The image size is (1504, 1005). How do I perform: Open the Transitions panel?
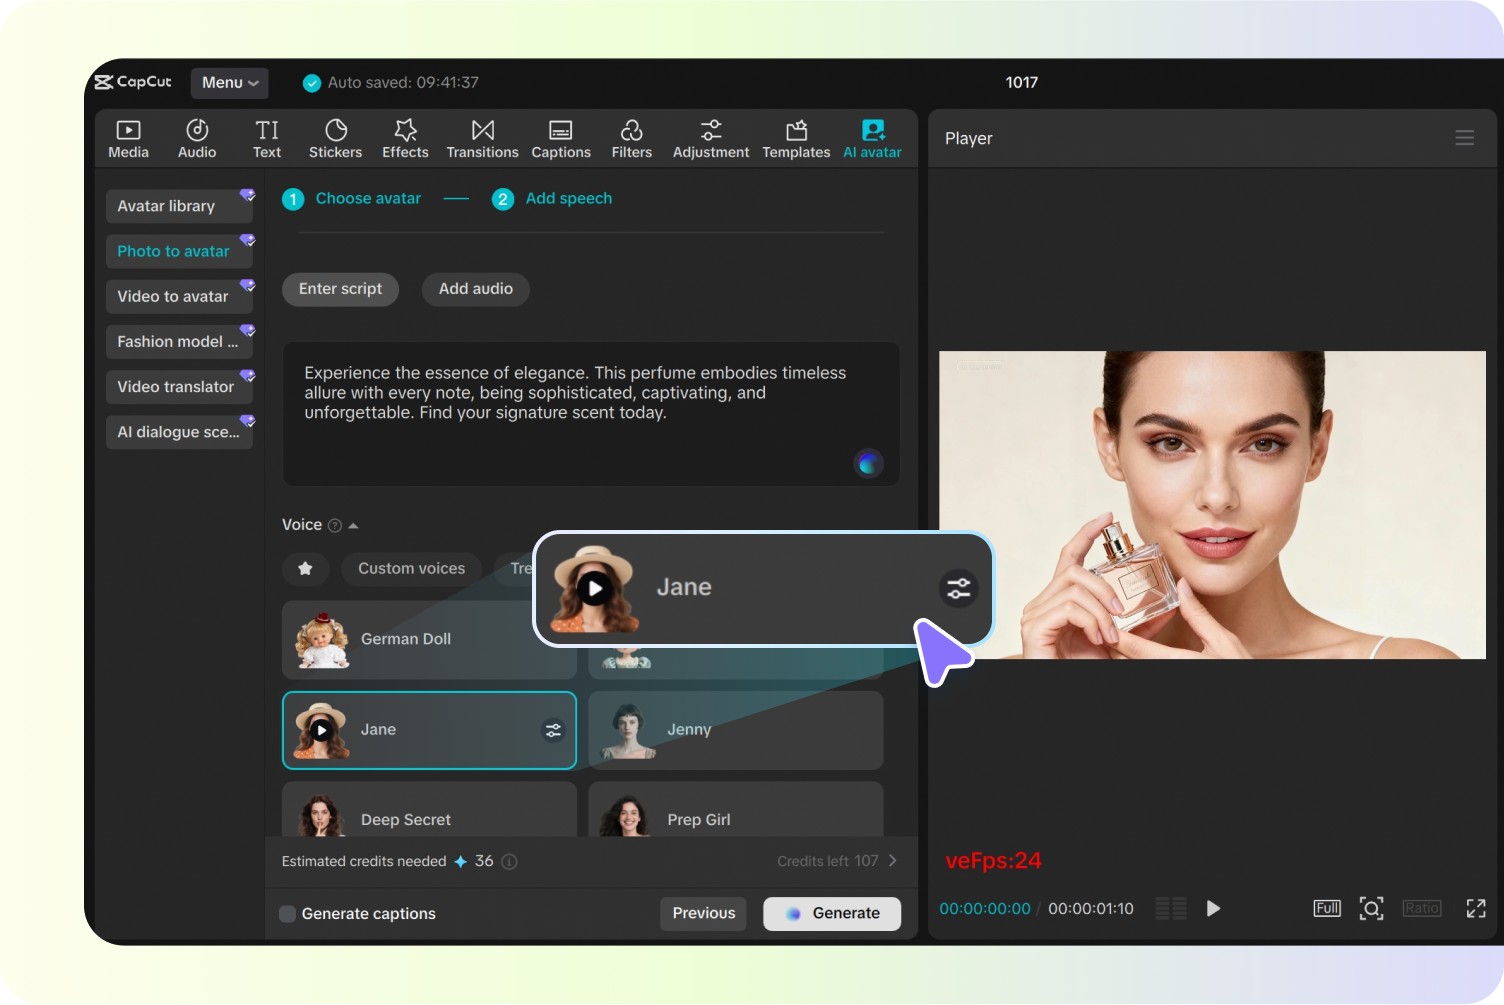pos(482,138)
